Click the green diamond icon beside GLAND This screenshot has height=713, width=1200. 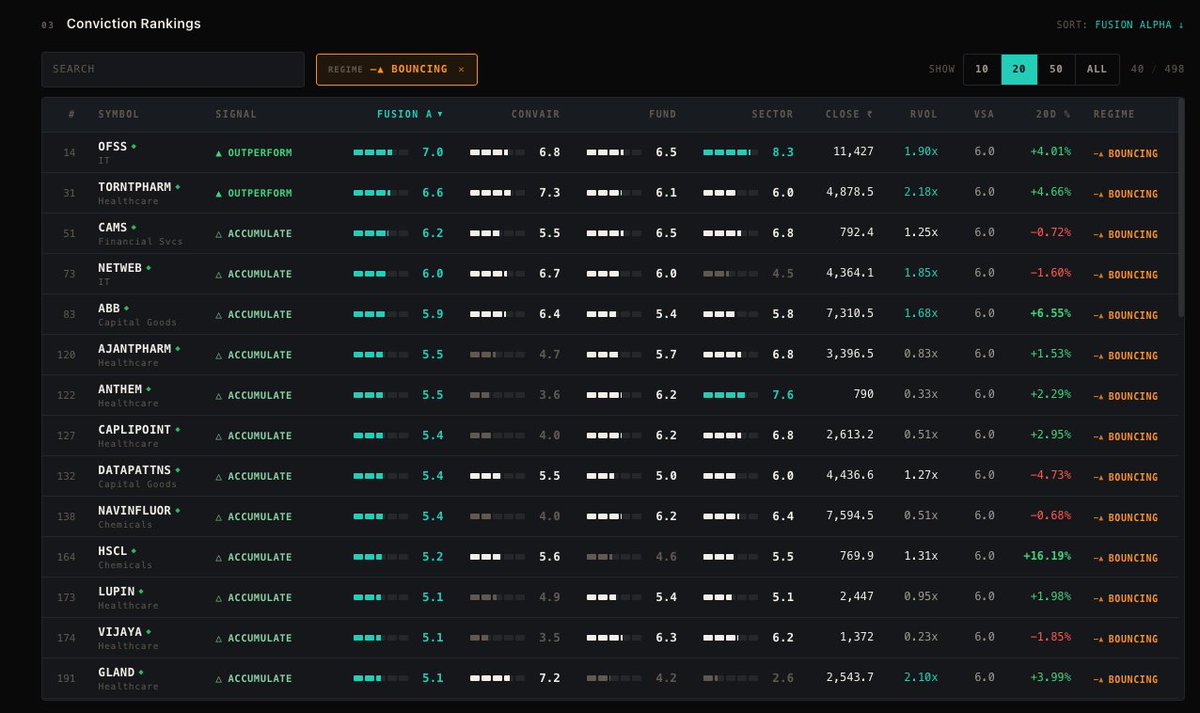tap(141, 672)
